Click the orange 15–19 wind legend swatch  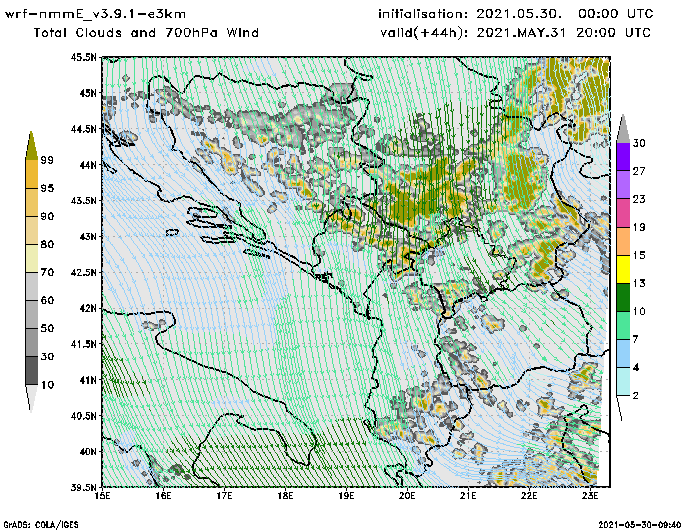pyautogui.click(x=622, y=241)
